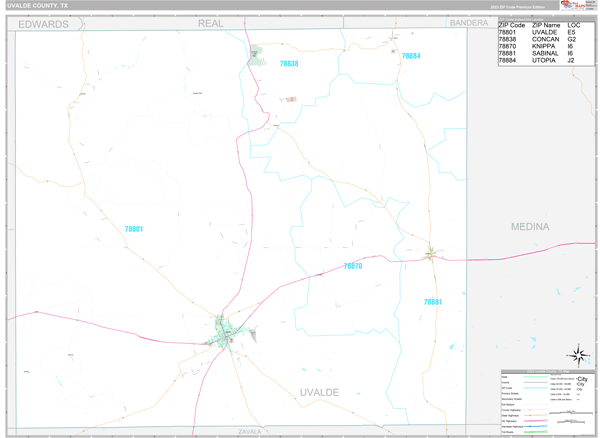
Task: Click the BANDERA county label
Action: click(468, 22)
